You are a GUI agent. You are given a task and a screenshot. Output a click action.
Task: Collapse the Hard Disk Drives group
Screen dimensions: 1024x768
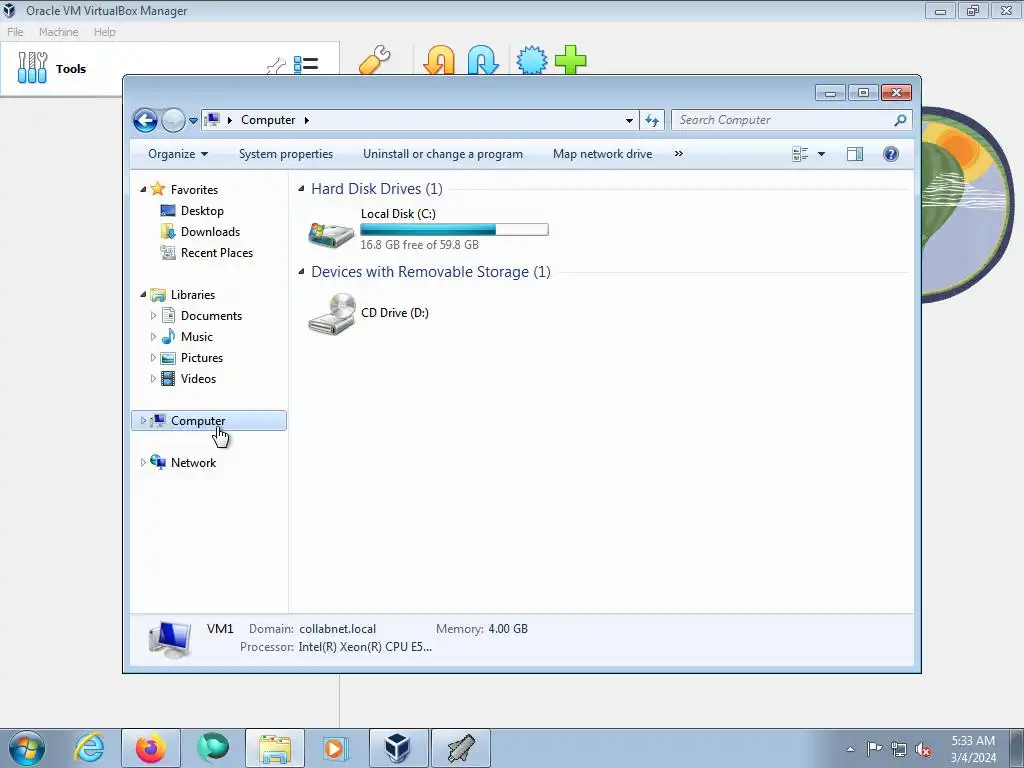pos(301,189)
